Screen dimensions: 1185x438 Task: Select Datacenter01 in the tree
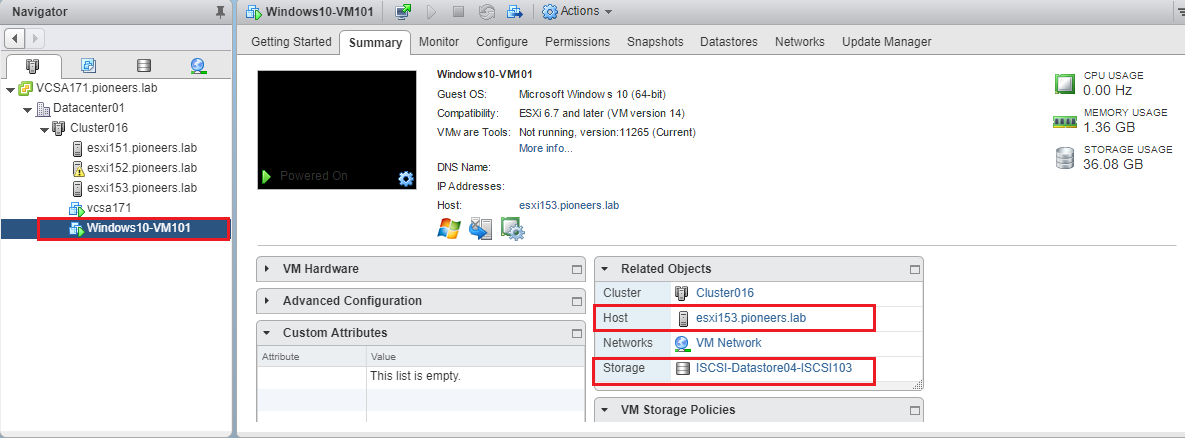point(88,109)
